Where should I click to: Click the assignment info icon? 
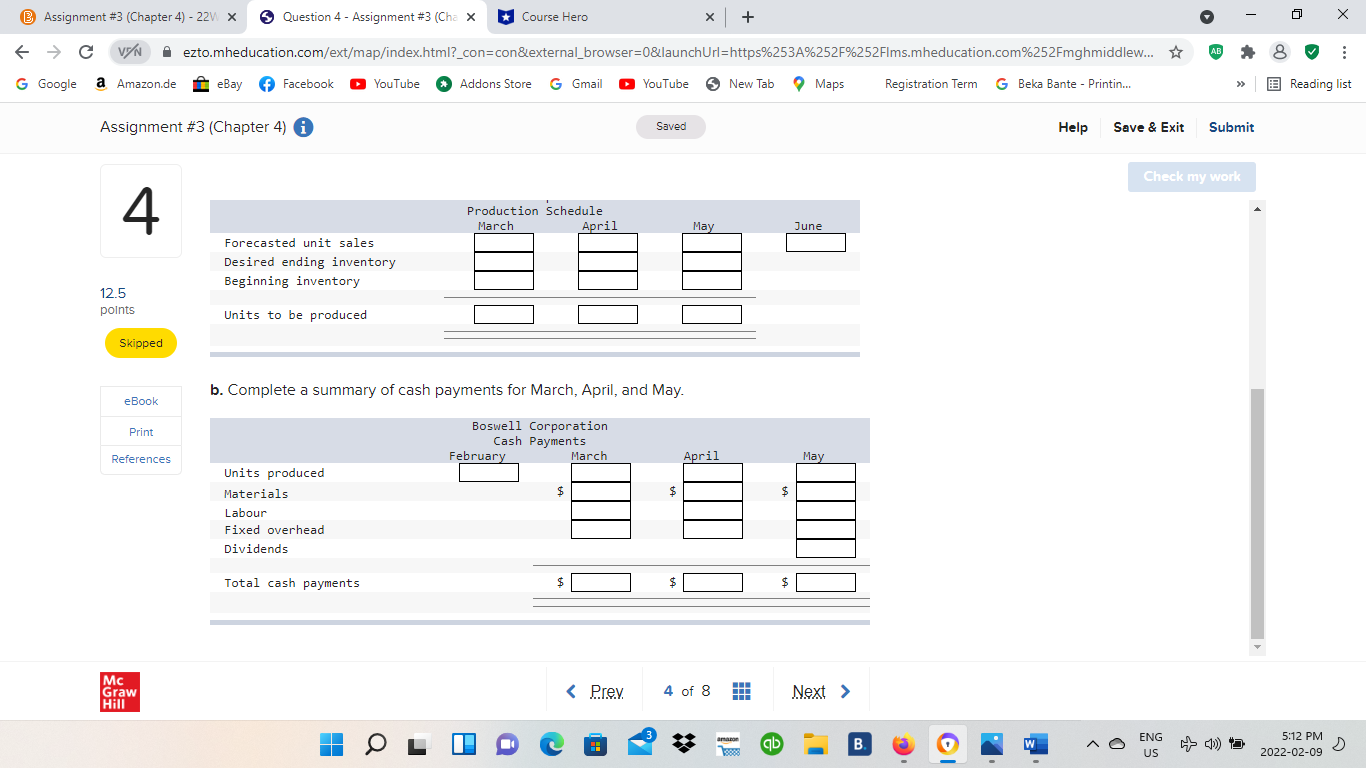302,127
